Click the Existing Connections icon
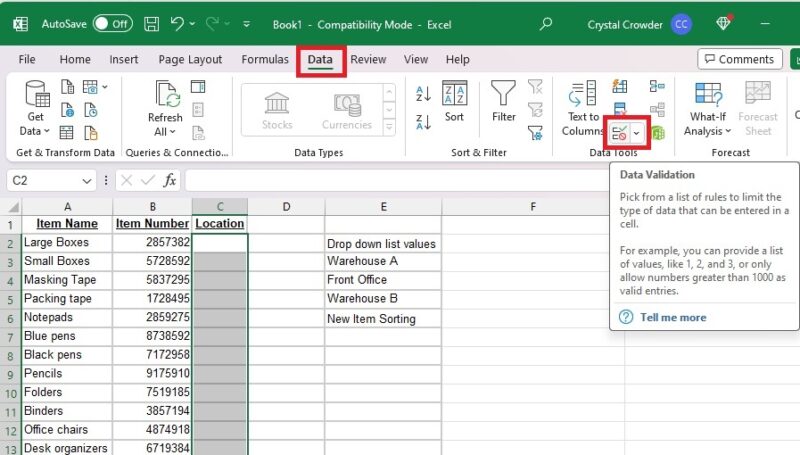This screenshot has height=455, width=800. (91, 133)
